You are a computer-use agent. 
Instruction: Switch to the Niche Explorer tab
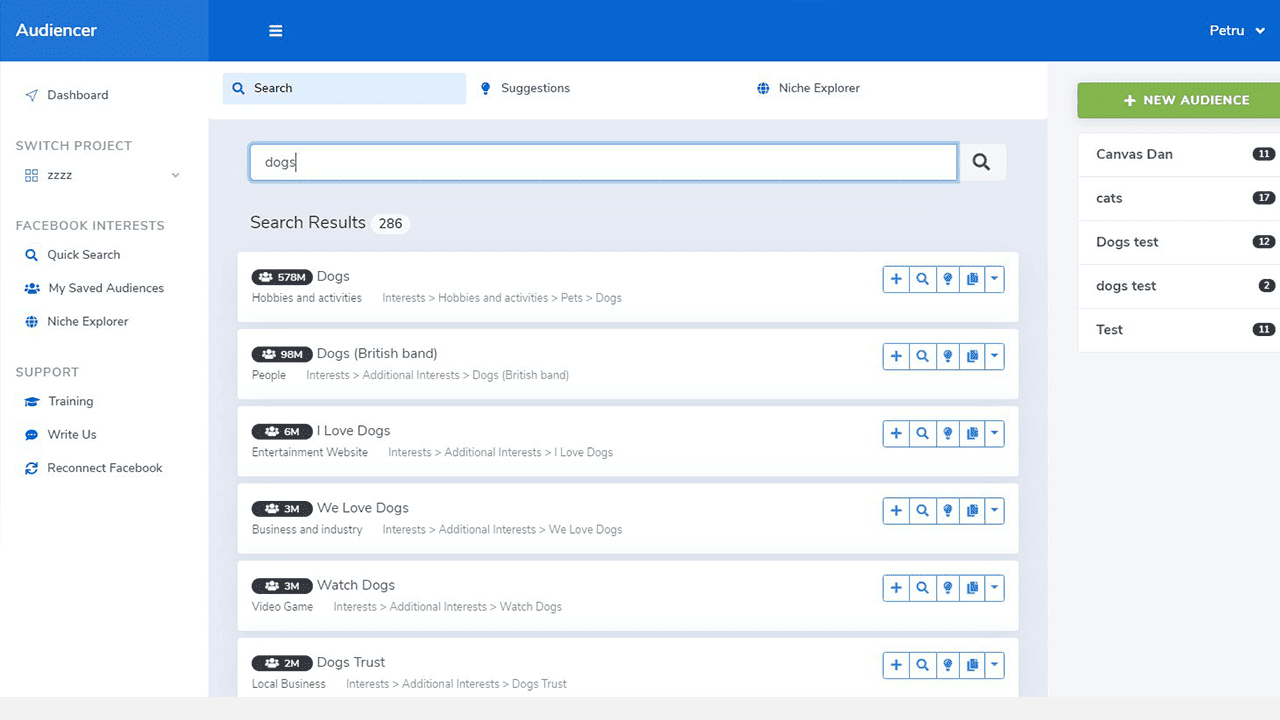click(818, 88)
